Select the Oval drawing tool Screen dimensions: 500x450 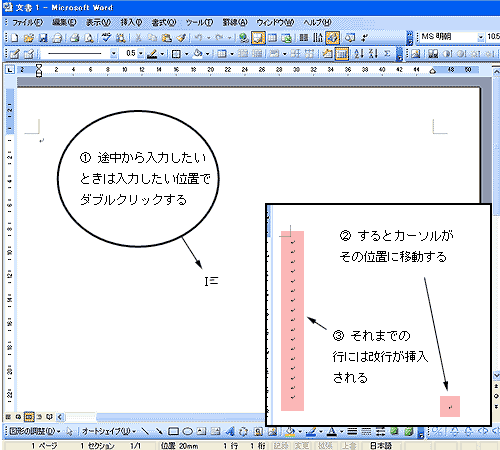[187, 431]
